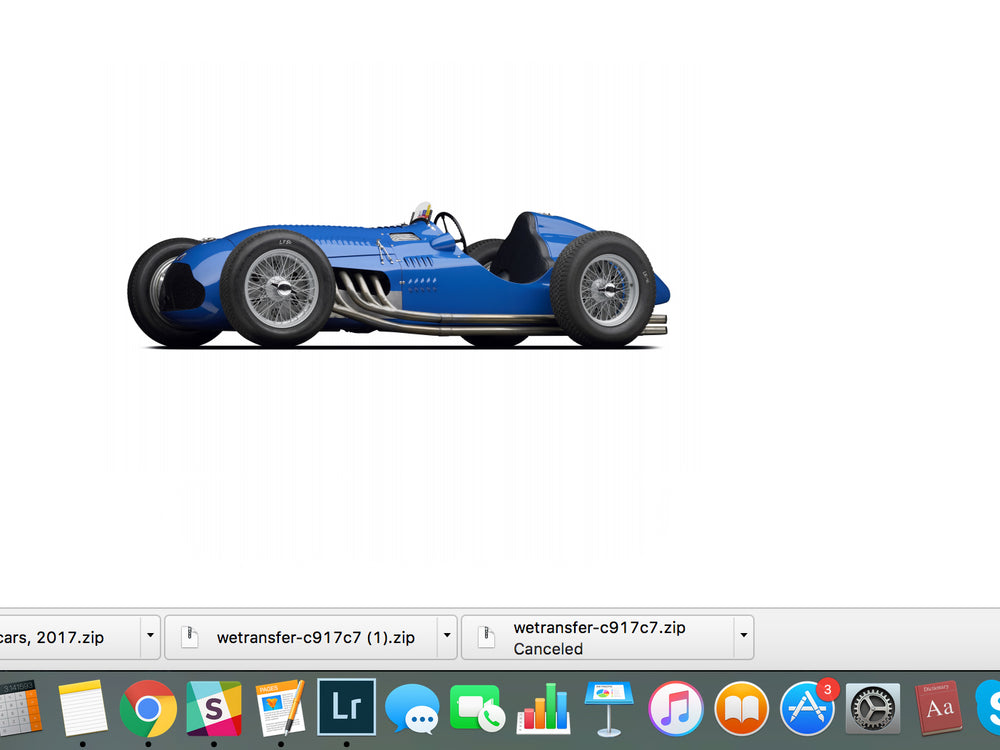Launch Slack from the dock
The image size is (1000, 750).
214,708
